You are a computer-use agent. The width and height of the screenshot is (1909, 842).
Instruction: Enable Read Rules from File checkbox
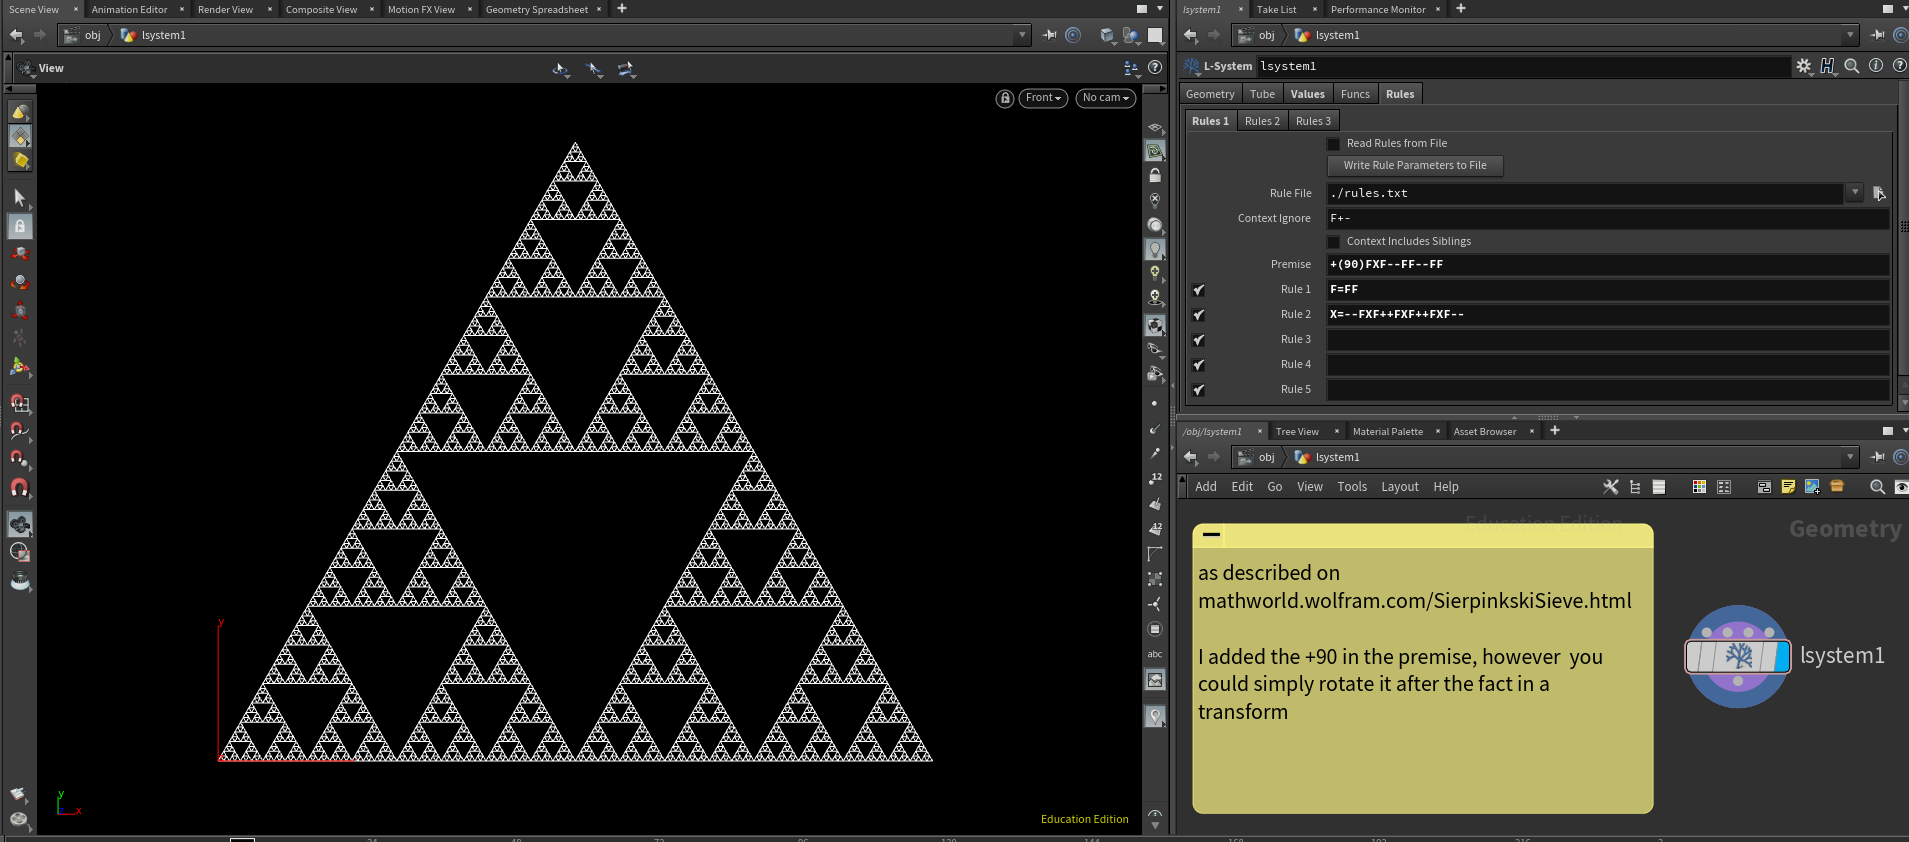(1333, 144)
